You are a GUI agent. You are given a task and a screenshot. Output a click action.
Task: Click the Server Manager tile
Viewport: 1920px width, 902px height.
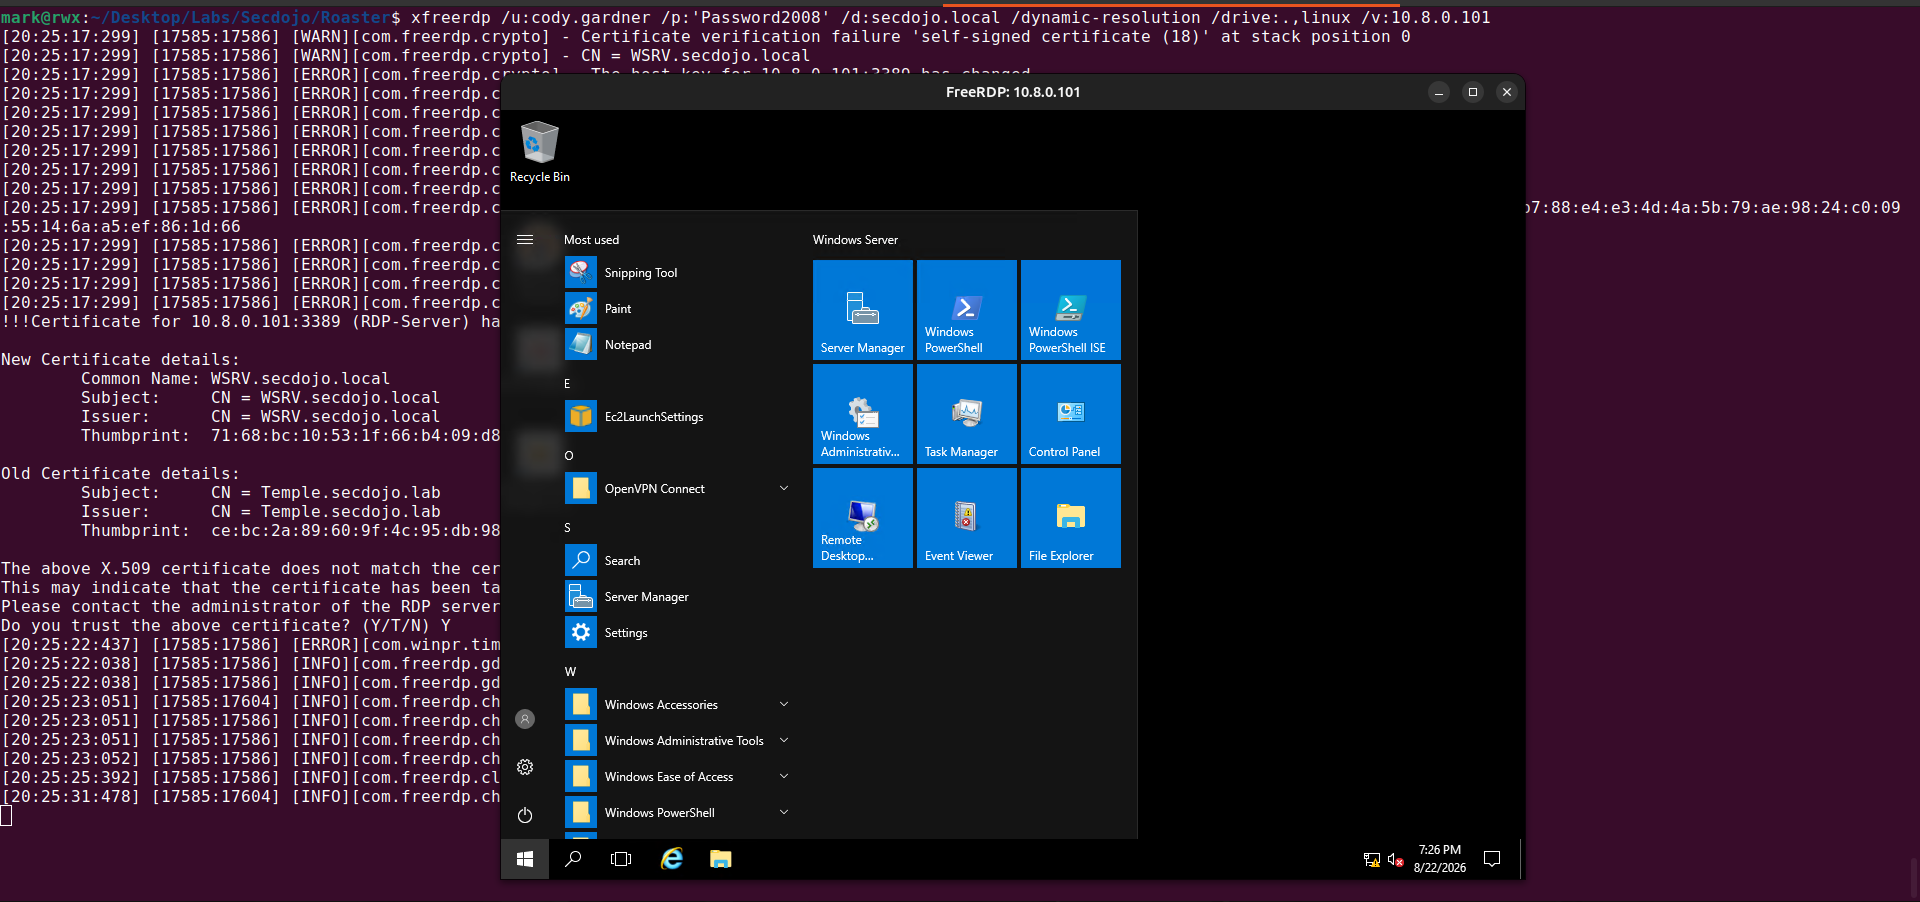[863, 310]
